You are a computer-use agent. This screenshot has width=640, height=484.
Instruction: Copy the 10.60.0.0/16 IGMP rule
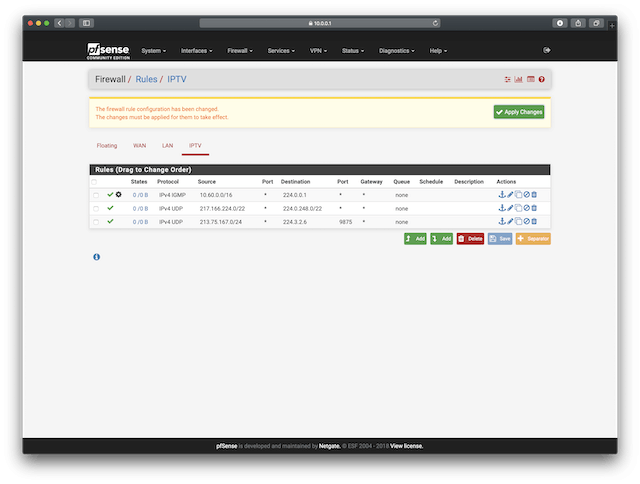point(518,195)
